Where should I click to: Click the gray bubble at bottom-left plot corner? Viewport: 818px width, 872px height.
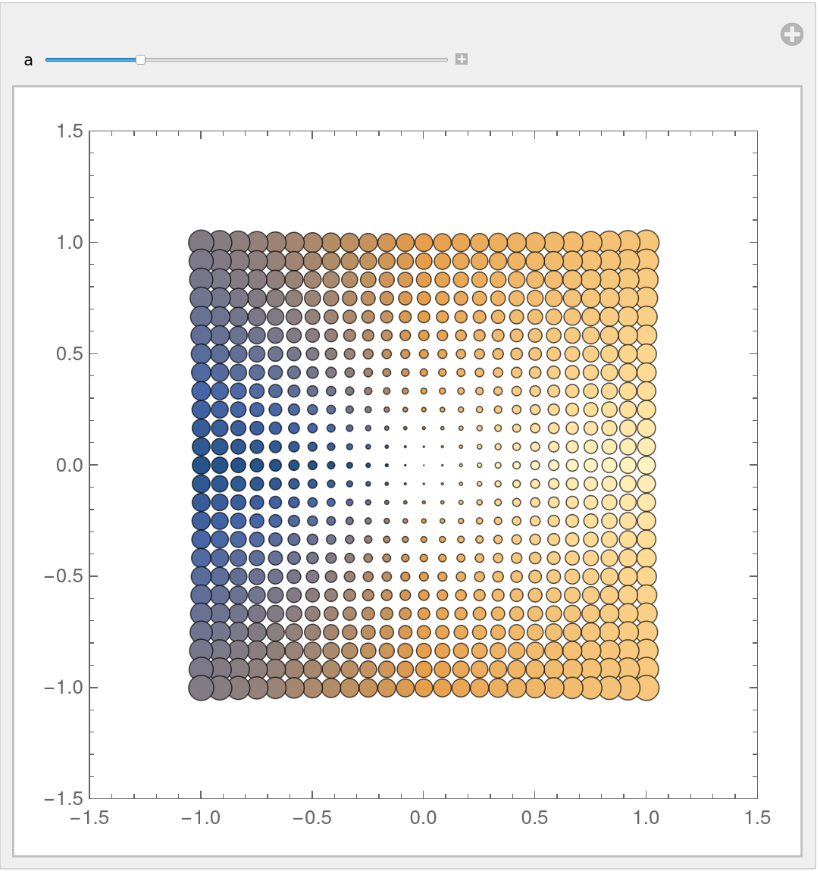pos(201,687)
